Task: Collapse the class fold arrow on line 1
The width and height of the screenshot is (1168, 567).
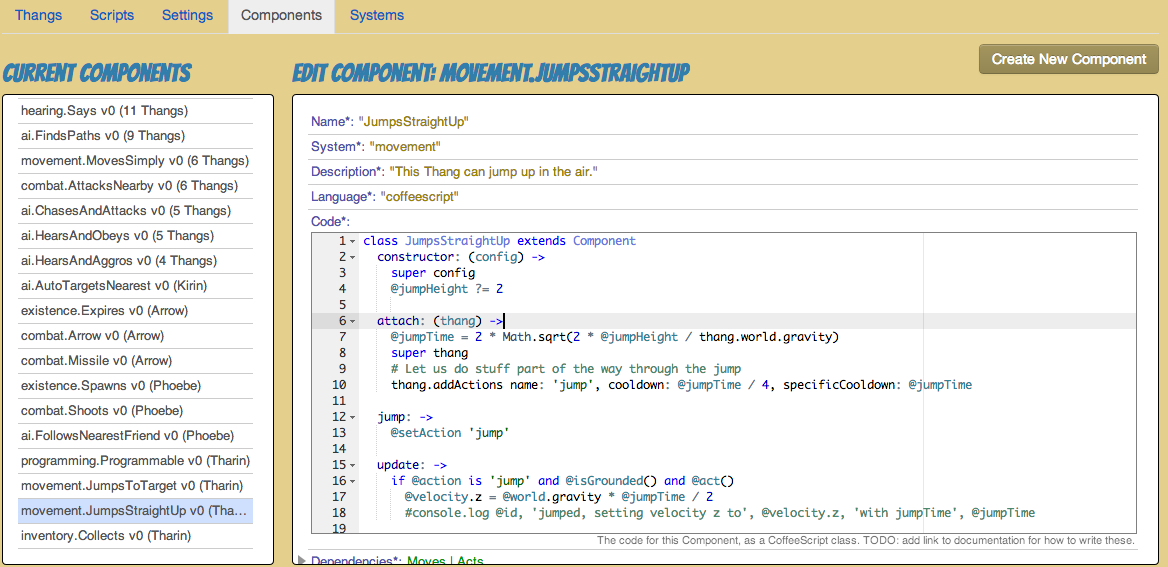Action: 352,241
